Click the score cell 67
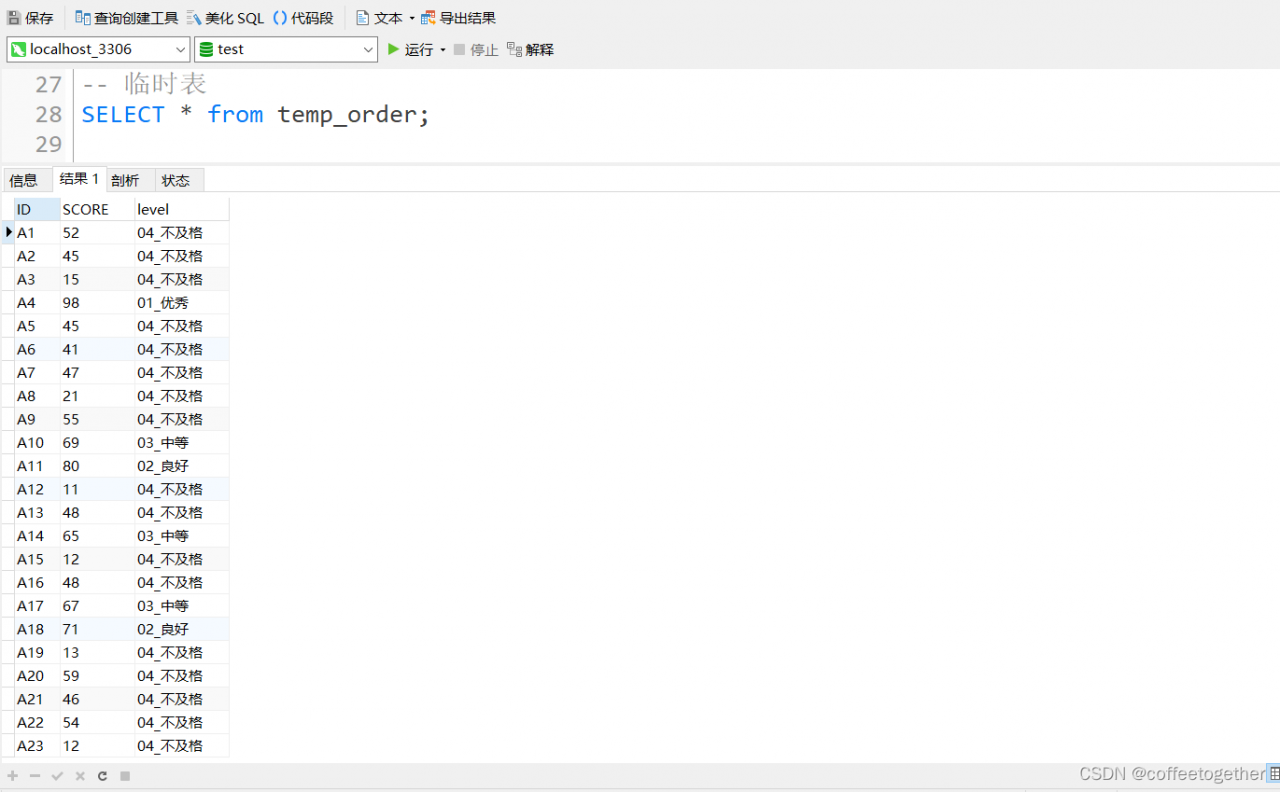This screenshot has width=1280, height=792. coord(97,606)
